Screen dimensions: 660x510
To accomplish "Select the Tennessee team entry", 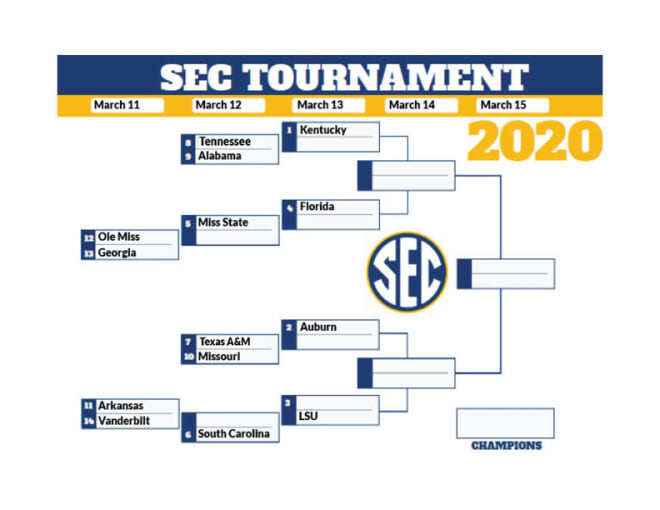I will [x=230, y=142].
